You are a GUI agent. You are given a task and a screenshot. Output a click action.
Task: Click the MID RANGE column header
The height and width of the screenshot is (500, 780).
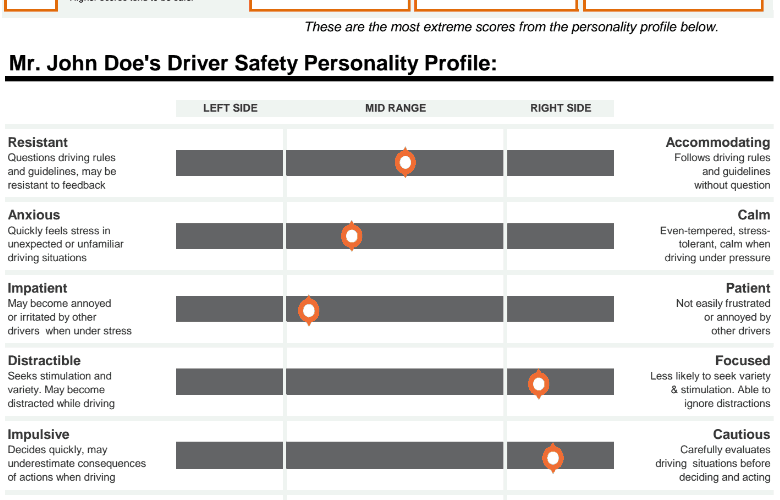[395, 108]
